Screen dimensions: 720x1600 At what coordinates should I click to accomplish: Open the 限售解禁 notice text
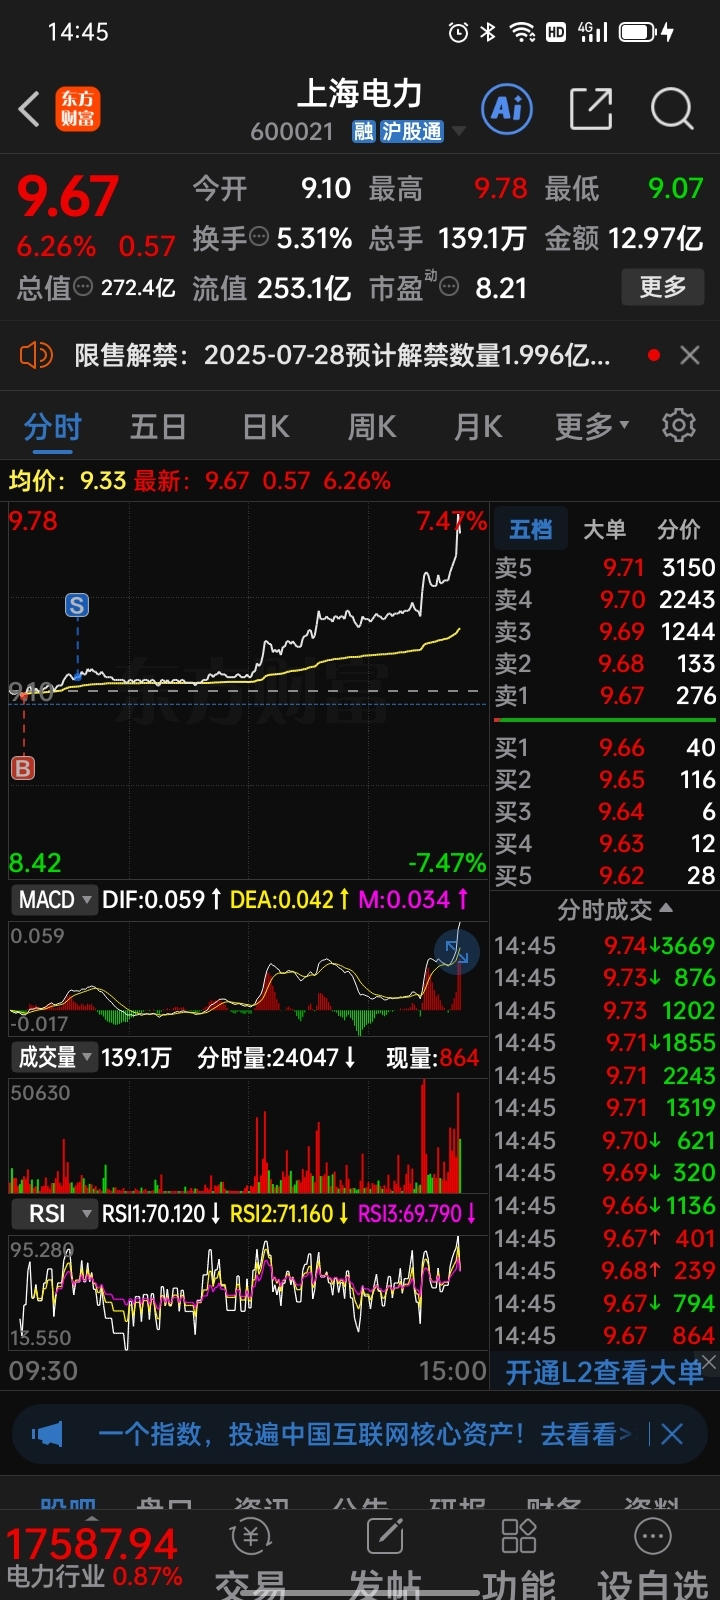tap(342, 355)
